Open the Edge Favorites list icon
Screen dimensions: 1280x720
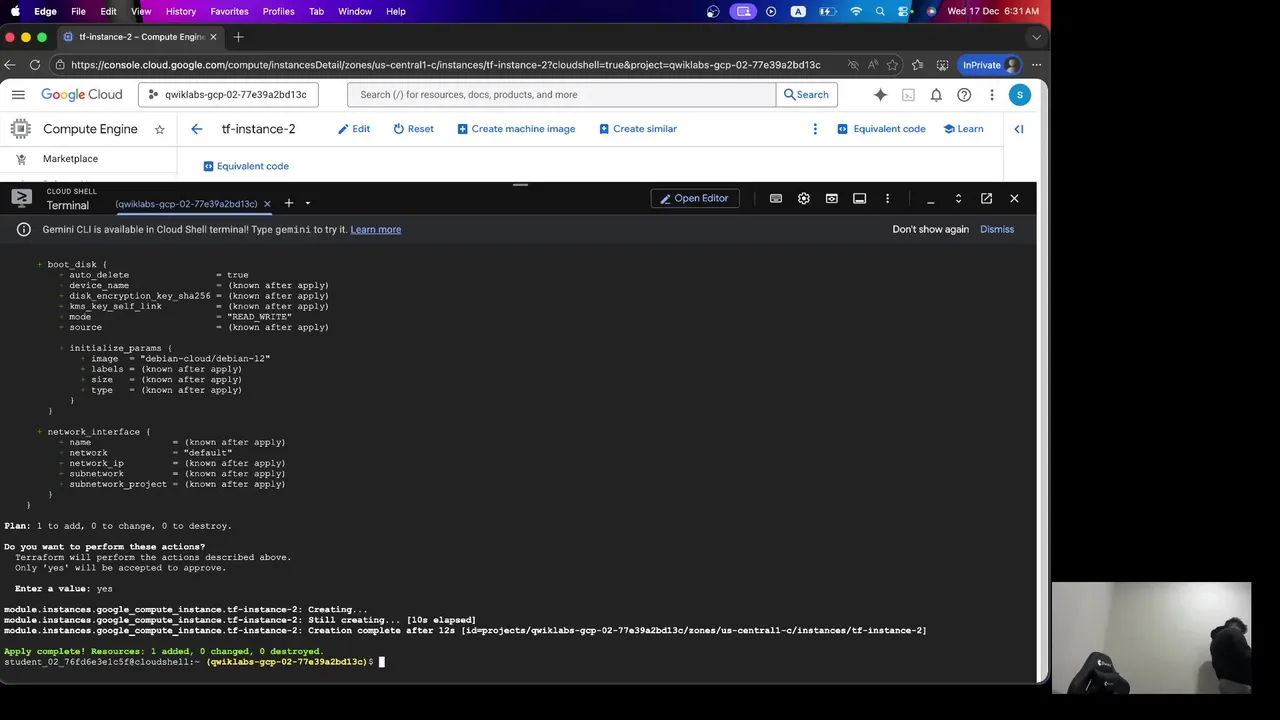coord(918,65)
